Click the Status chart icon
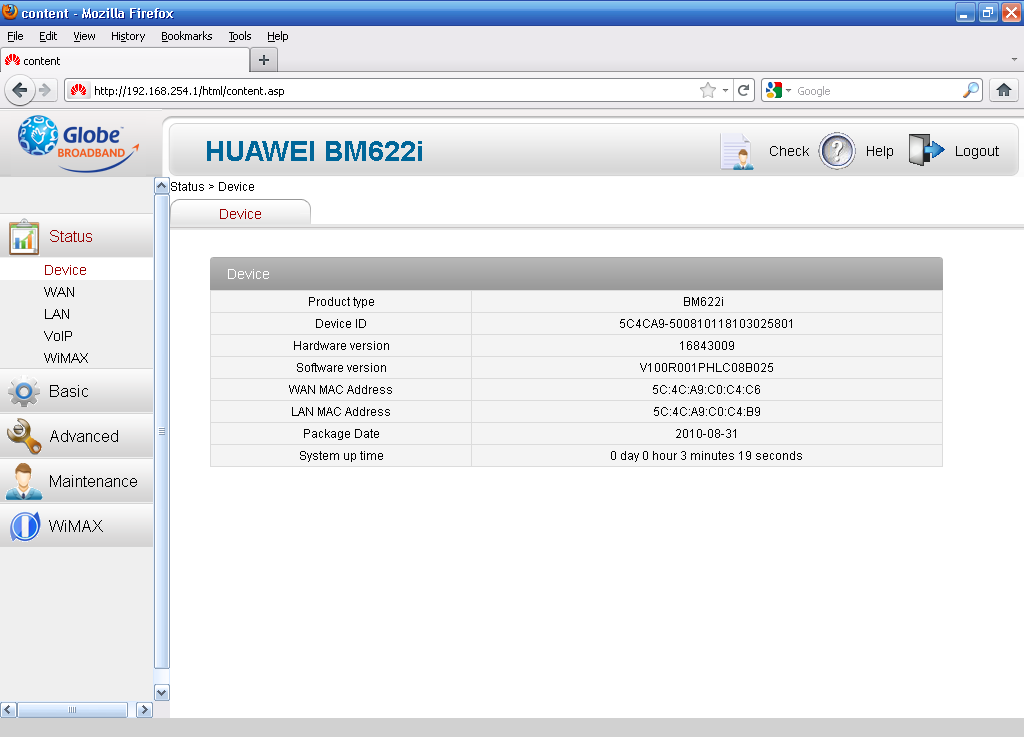1024x737 pixels. (x=24, y=236)
